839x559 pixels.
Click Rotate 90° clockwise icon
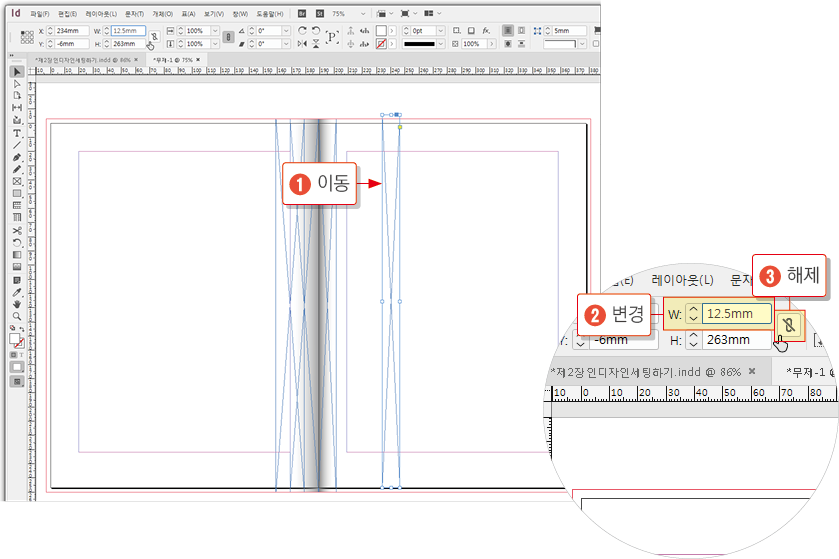pyautogui.click(x=302, y=30)
